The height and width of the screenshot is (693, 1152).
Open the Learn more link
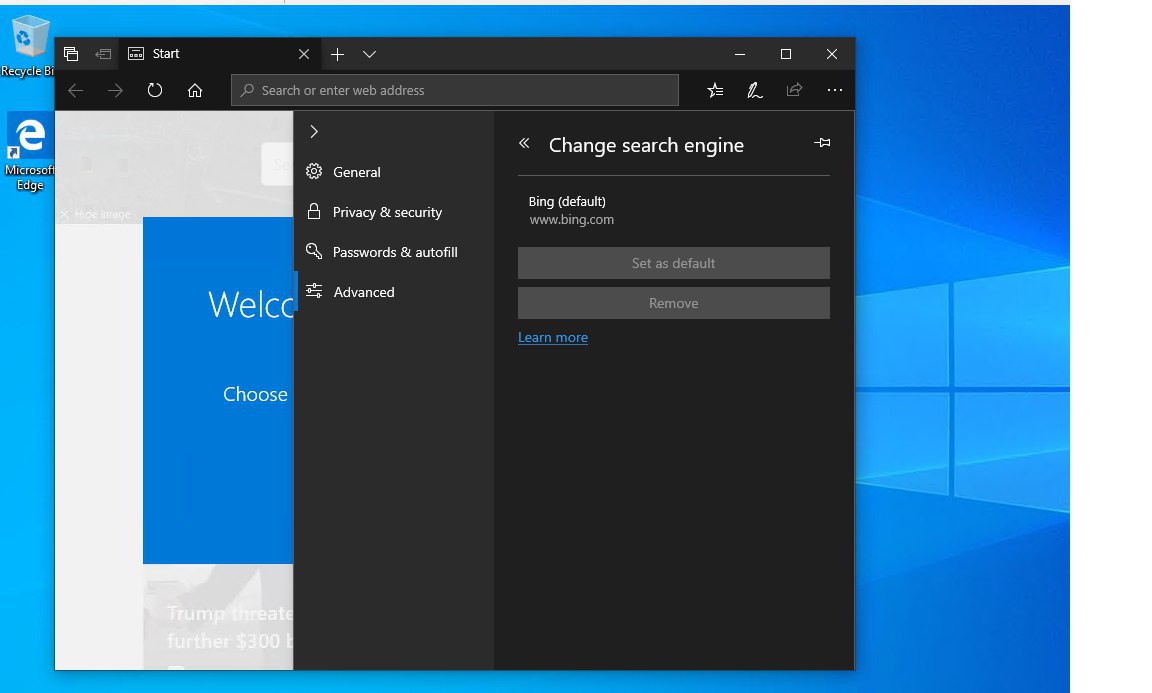pos(552,337)
